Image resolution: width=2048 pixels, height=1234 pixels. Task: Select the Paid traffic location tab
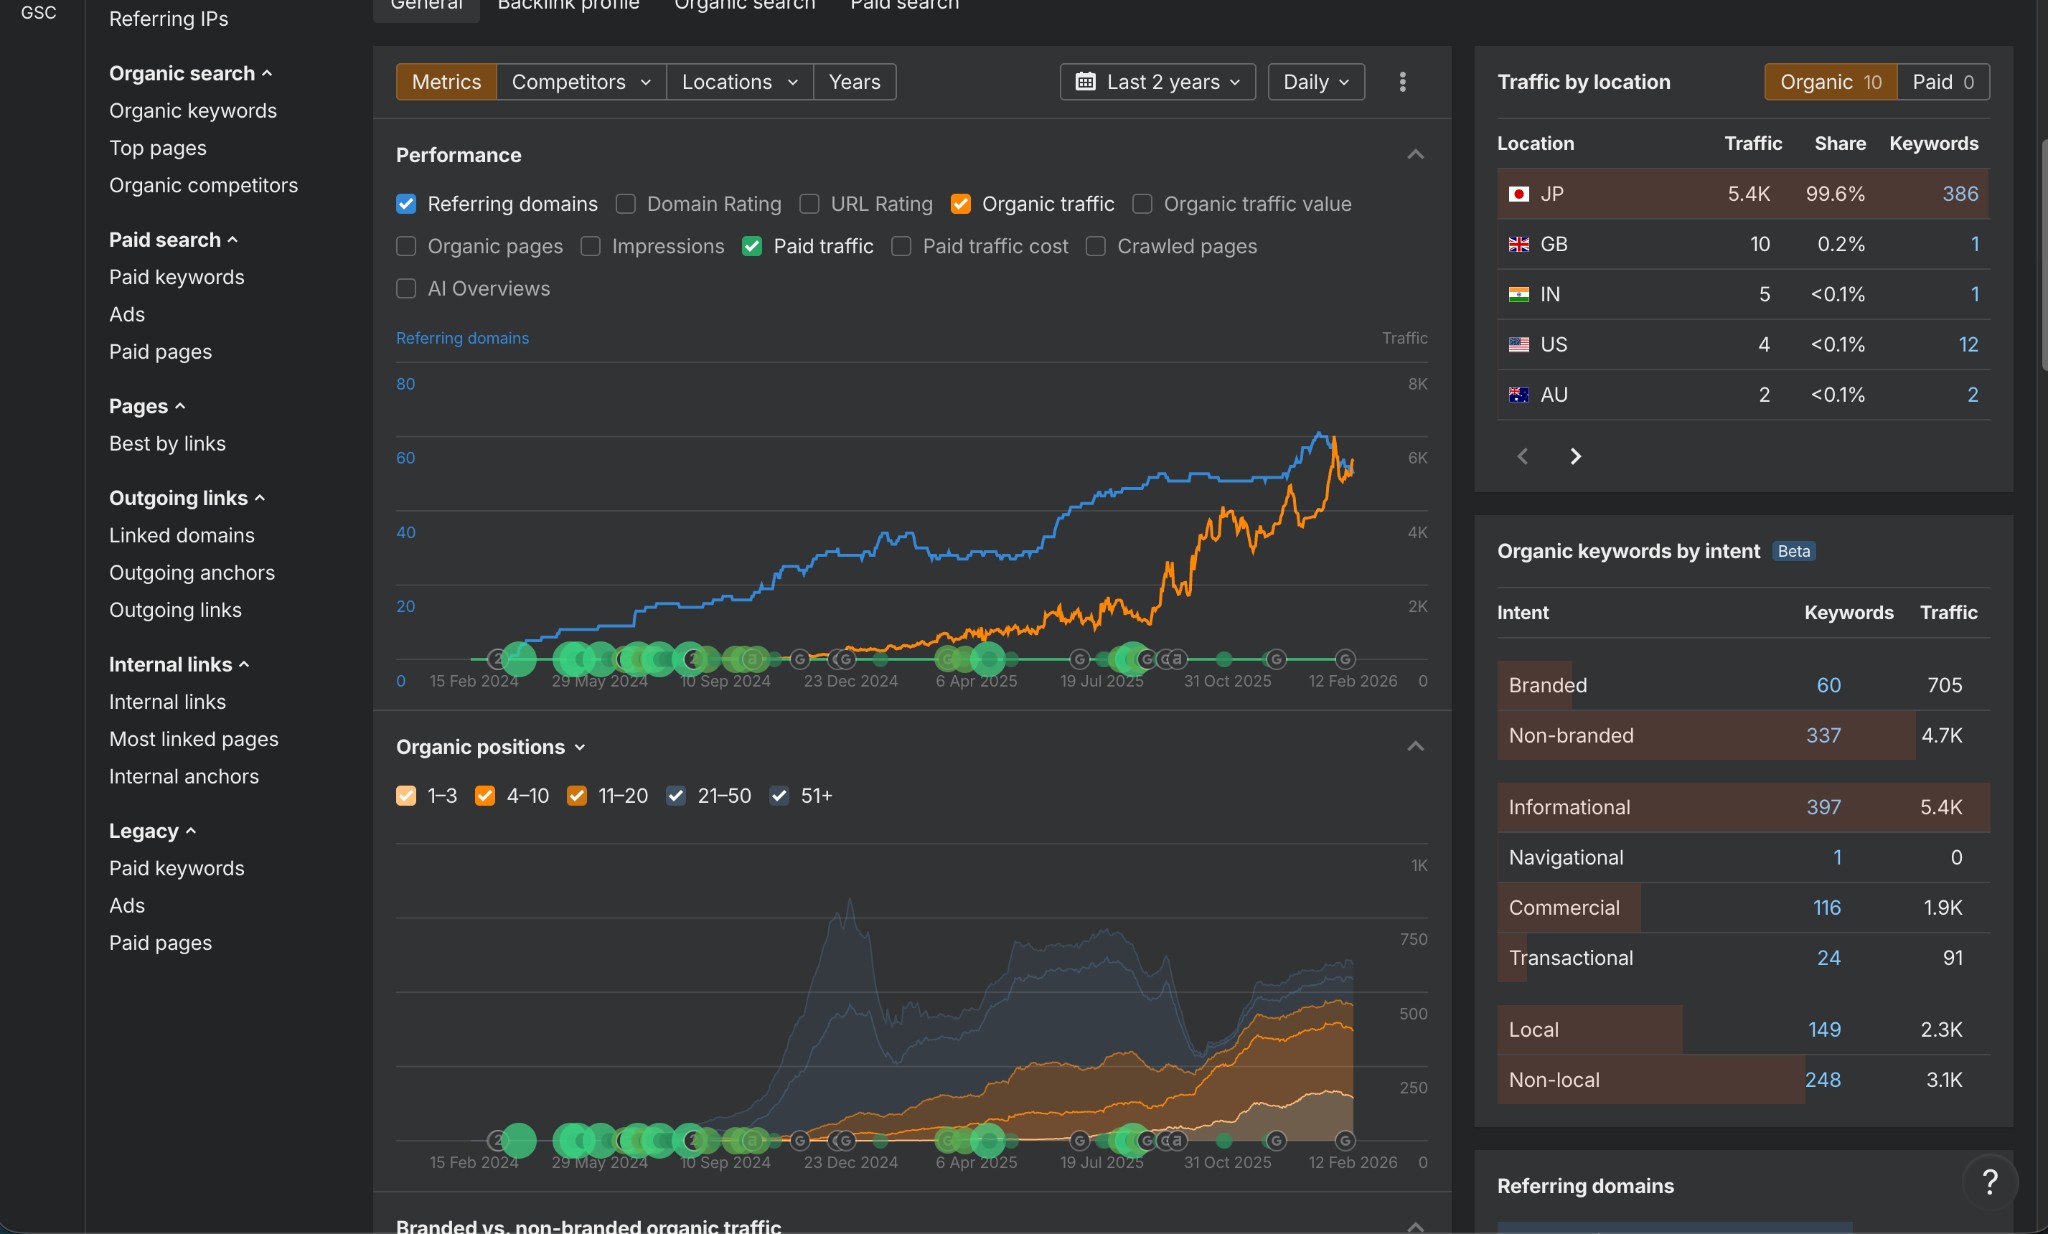pyautogui.click(x=1942, y=82)
